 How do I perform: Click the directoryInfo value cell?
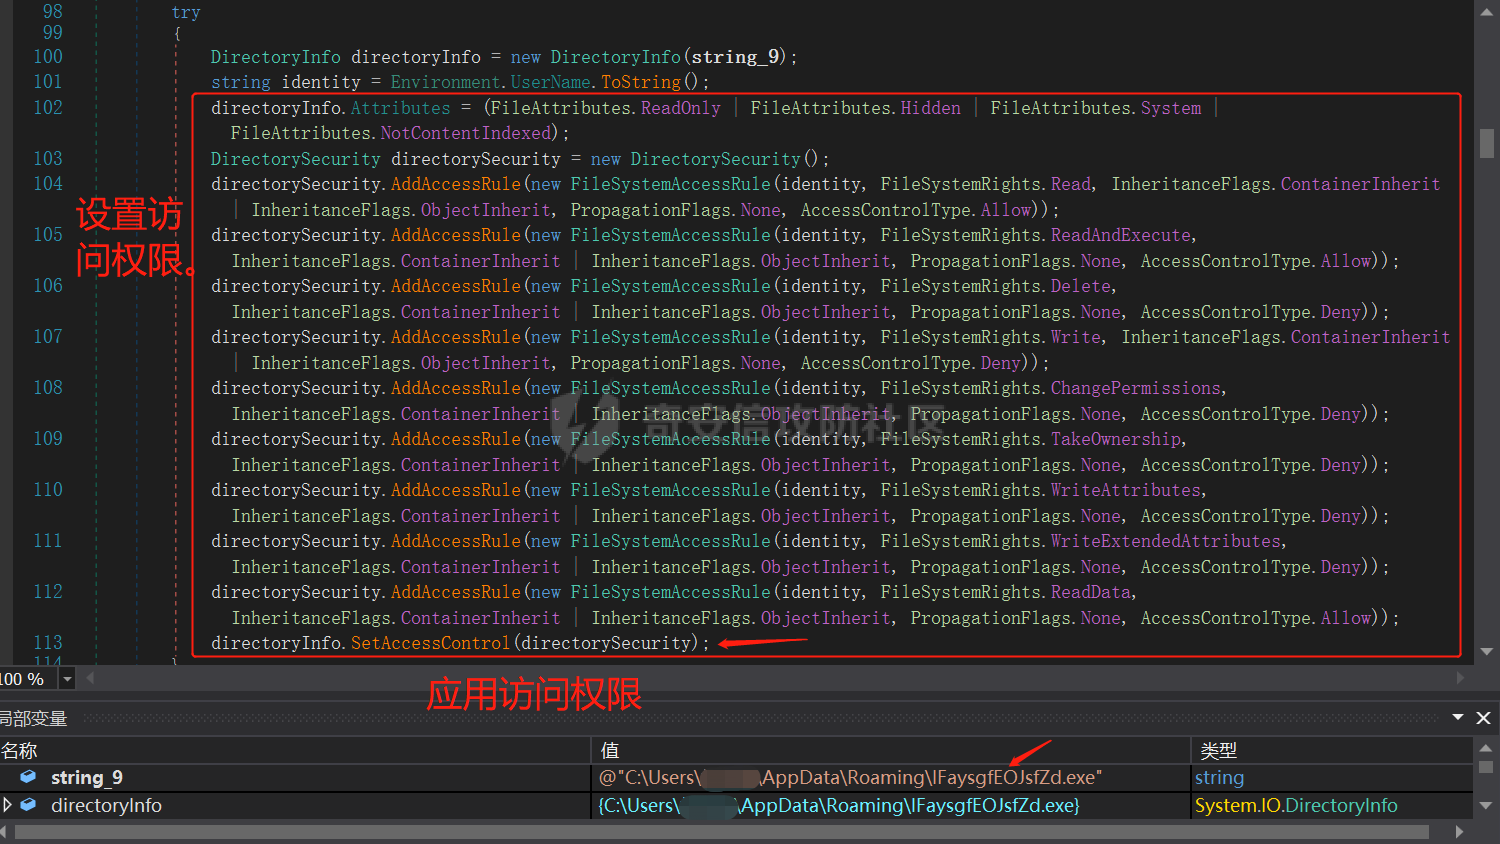891,805
